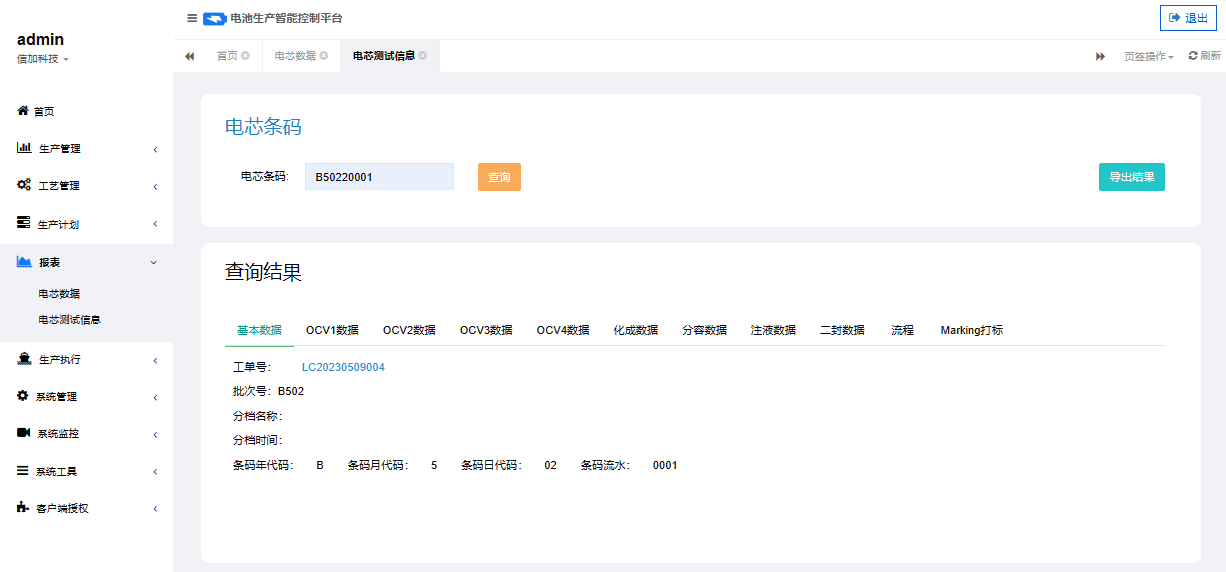Screen dimensions: 1226x572
Task: Open work order link LC20230509004
Action: pyautogui.click(x=343, y=367)
